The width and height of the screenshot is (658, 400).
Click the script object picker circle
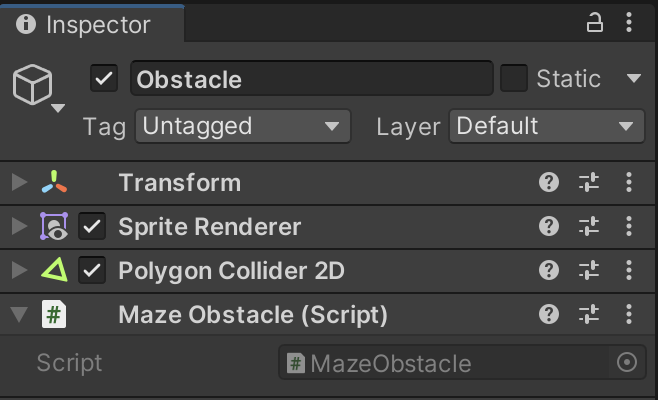pos(627,362)
